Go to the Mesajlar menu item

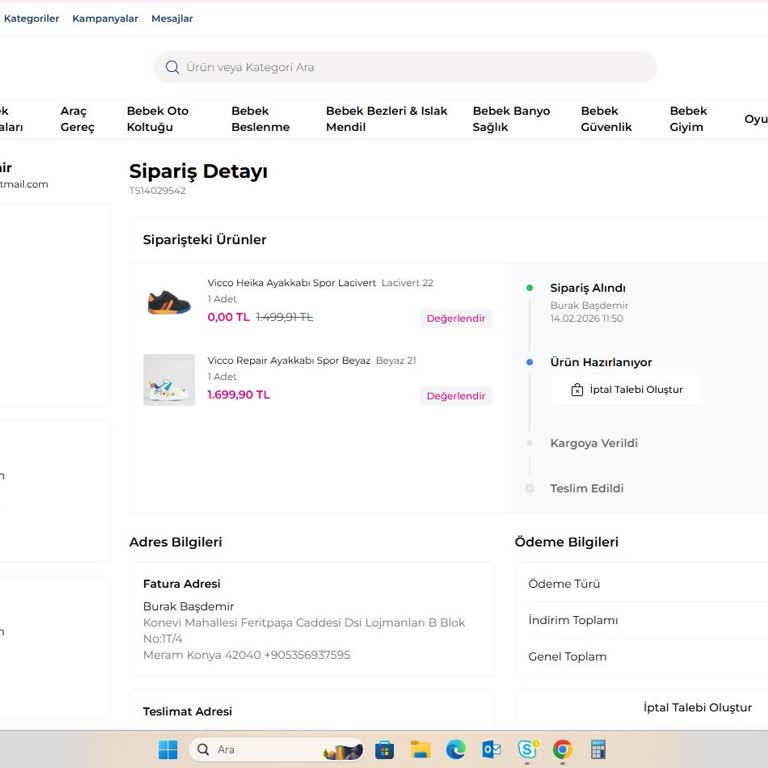pyautogui.click(x=172, y=18)
